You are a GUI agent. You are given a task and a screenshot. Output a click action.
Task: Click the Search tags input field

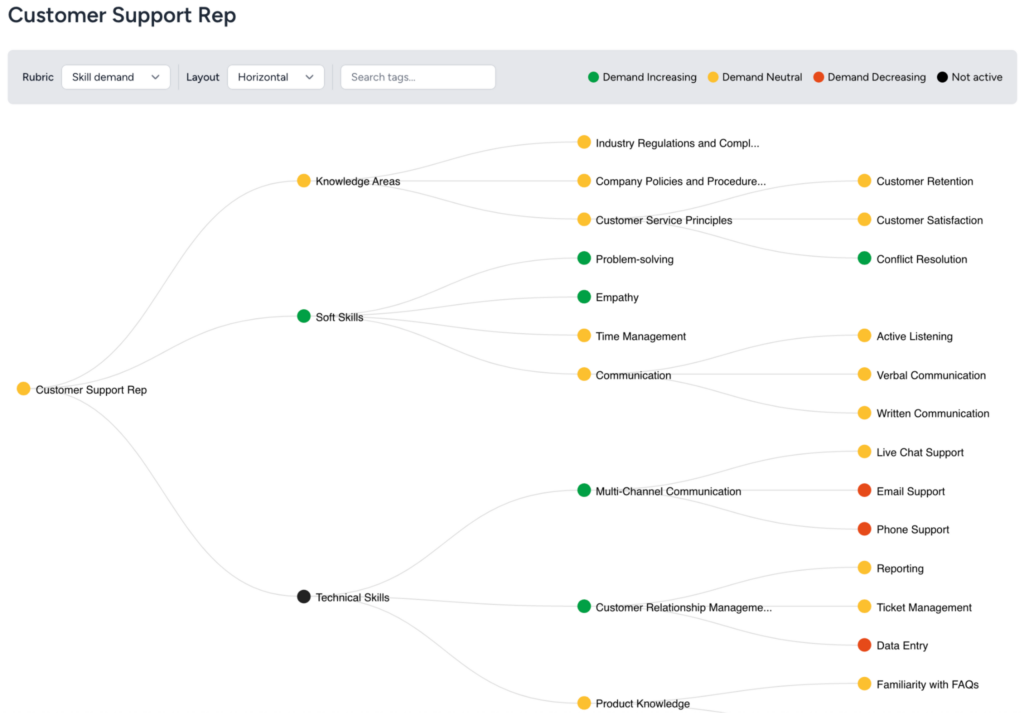[x=418, y=77]
